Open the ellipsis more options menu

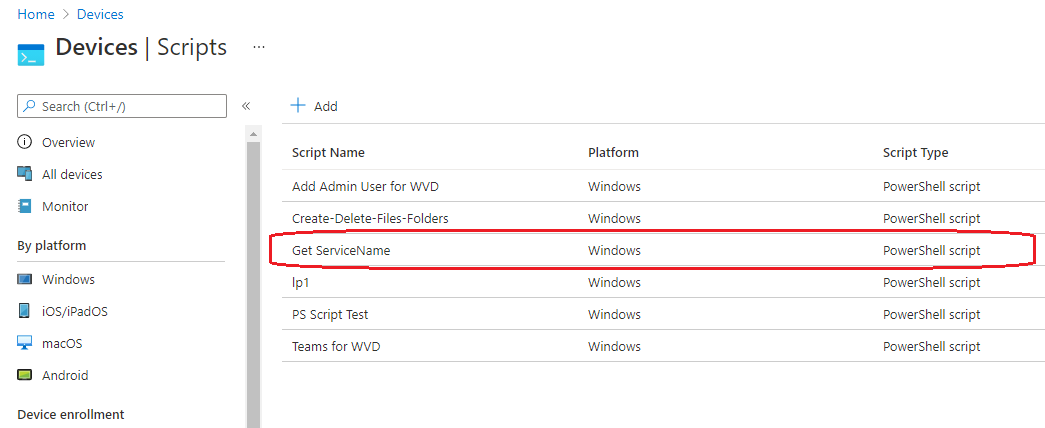click(259, 47)
